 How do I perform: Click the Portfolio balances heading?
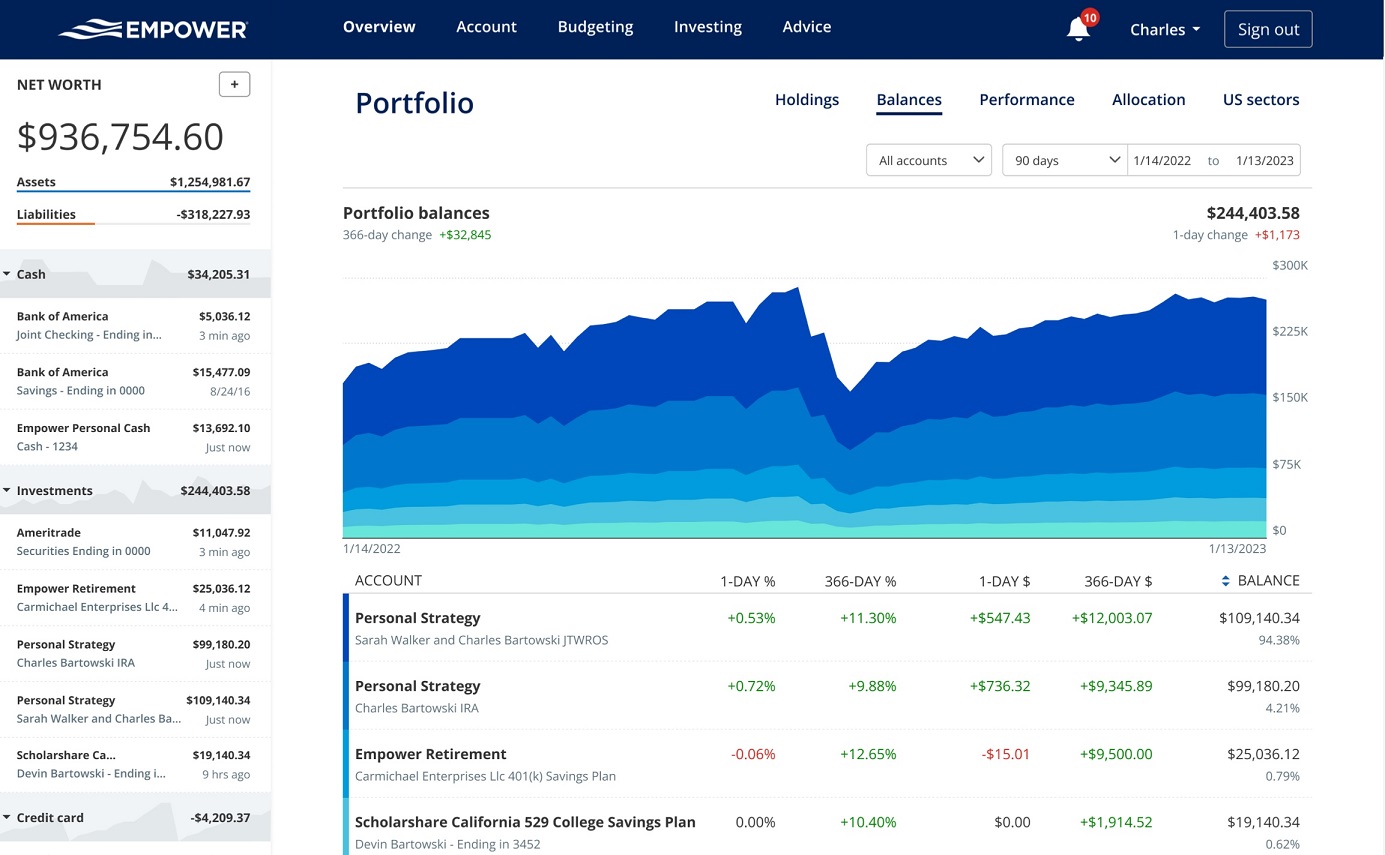tap(416, 213)
